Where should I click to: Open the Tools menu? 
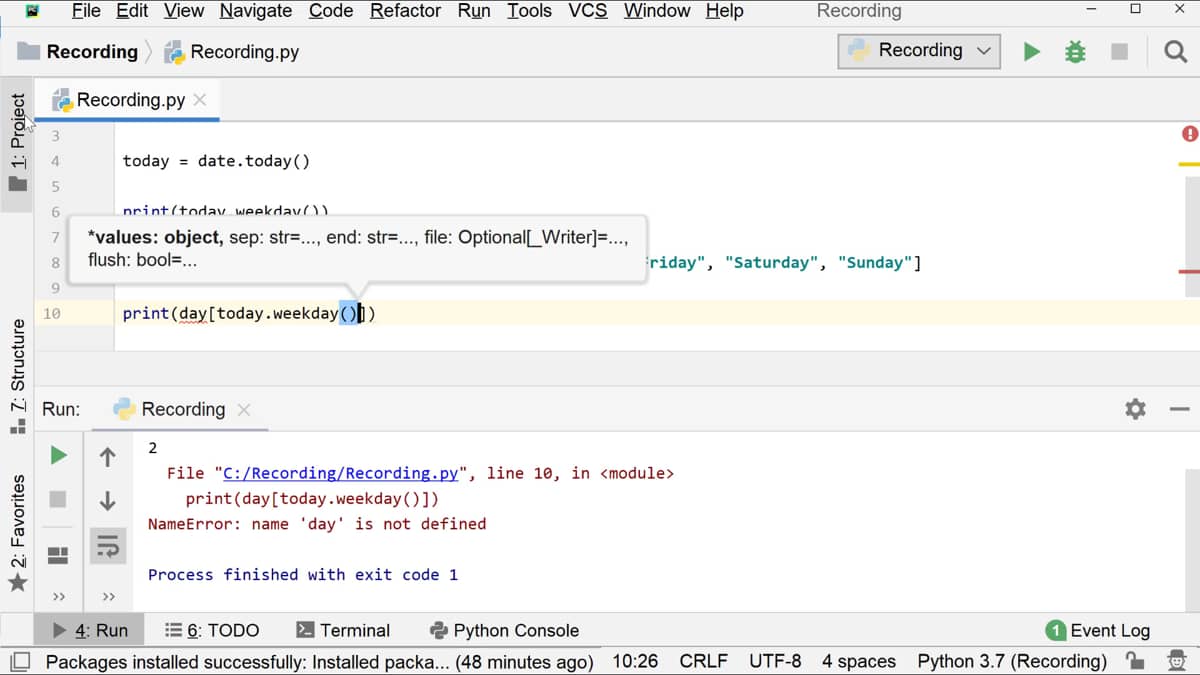tap(529, 11)
